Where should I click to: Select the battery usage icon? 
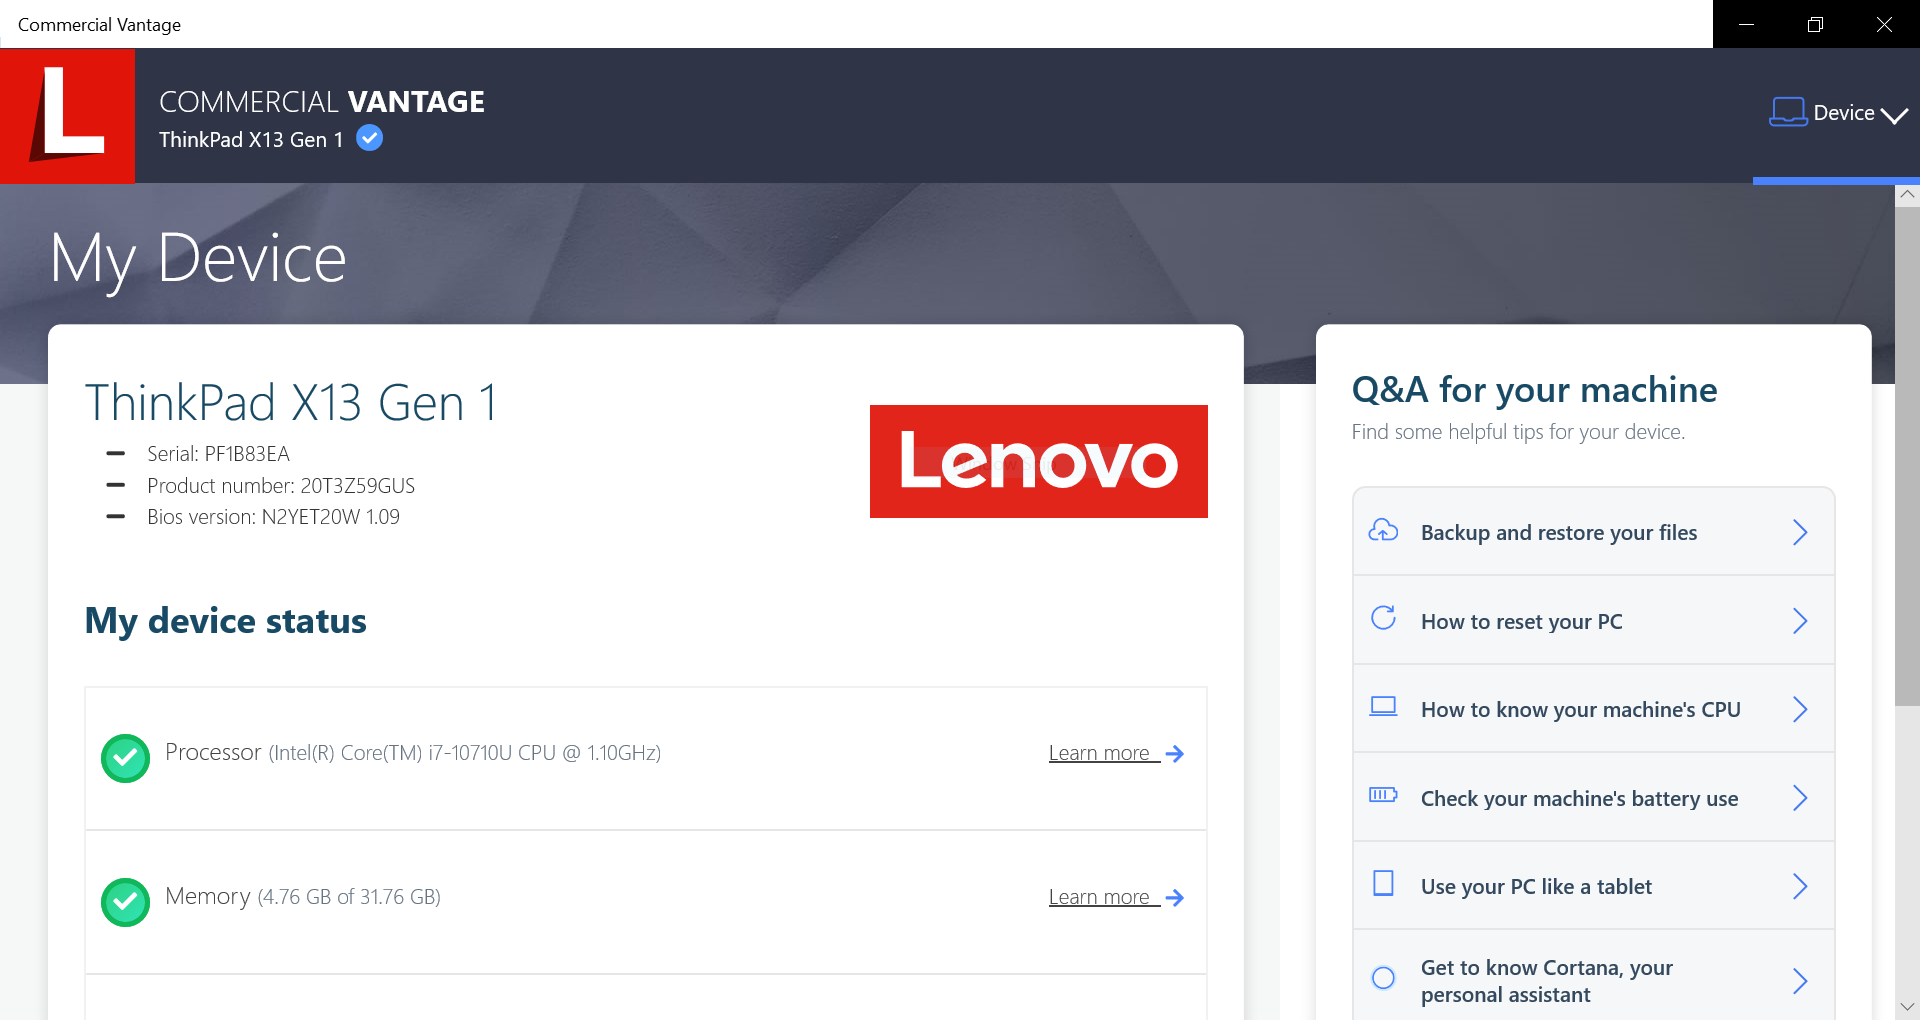click(1384, 795)
